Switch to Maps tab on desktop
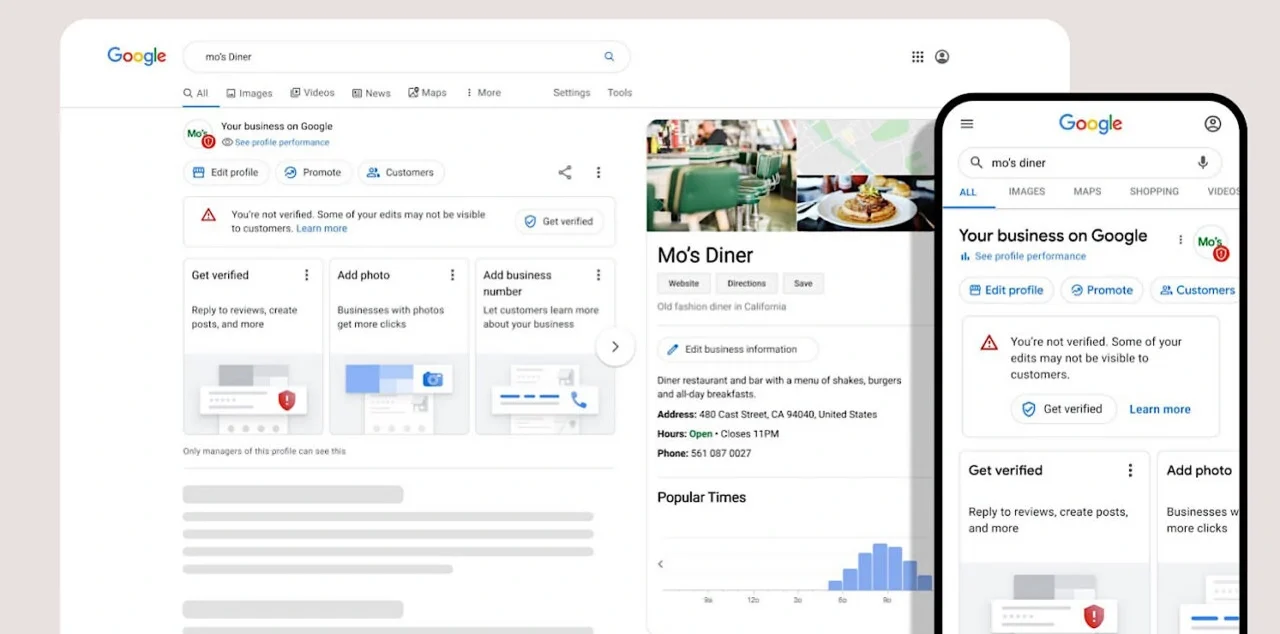This screenshot has height=634, width=1280. point(427,93)
